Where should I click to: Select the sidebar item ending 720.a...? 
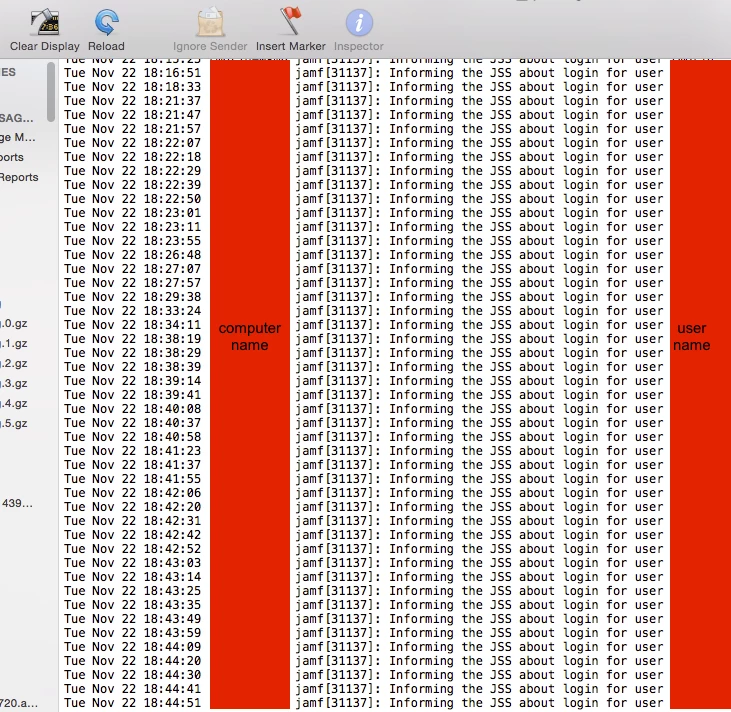pyautogui.click(x=19, y=703)
